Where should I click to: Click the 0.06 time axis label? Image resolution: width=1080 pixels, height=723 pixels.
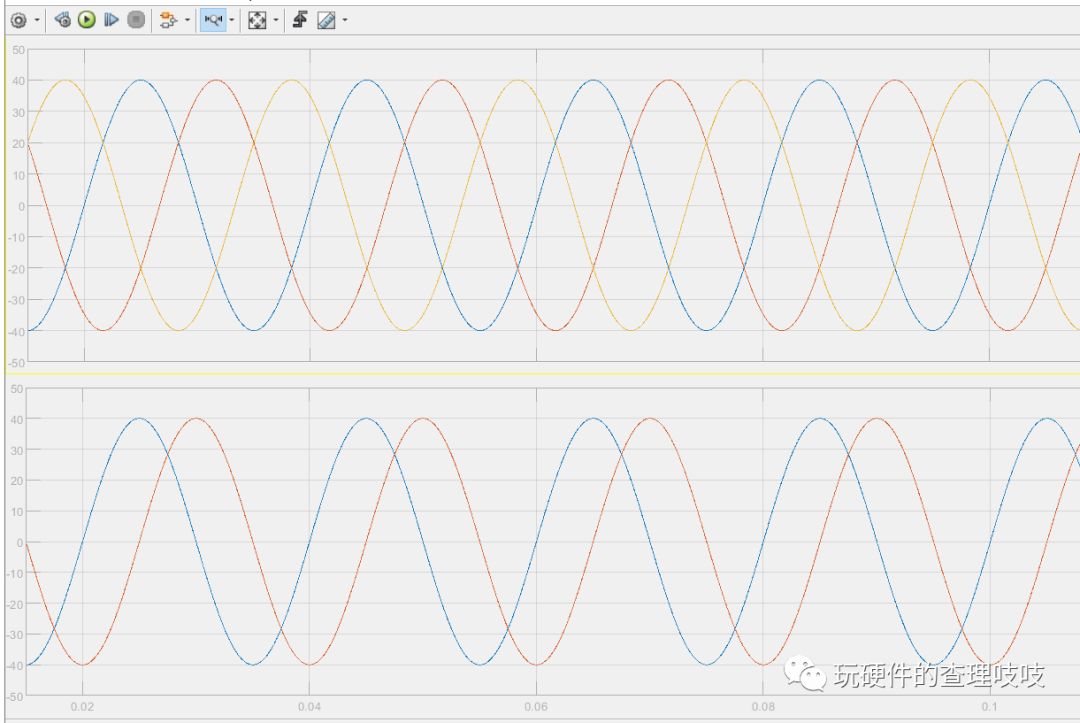tap(536, 706)
